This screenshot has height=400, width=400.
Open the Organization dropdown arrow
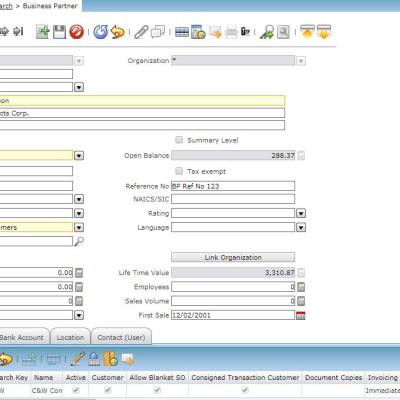coord(301,61)
